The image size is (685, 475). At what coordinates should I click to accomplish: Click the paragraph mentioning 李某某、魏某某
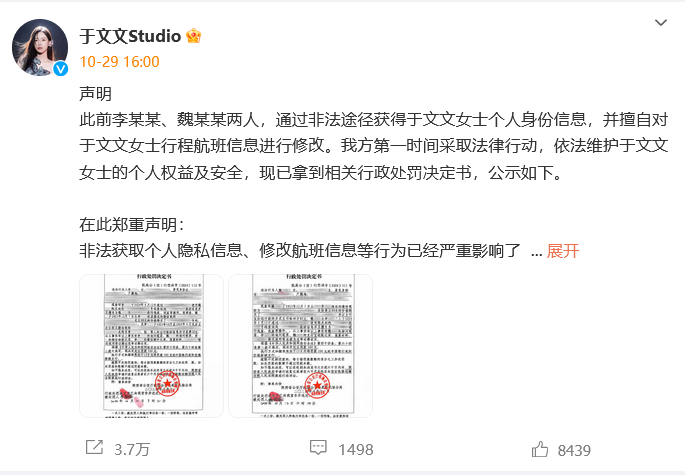(374, 146)
